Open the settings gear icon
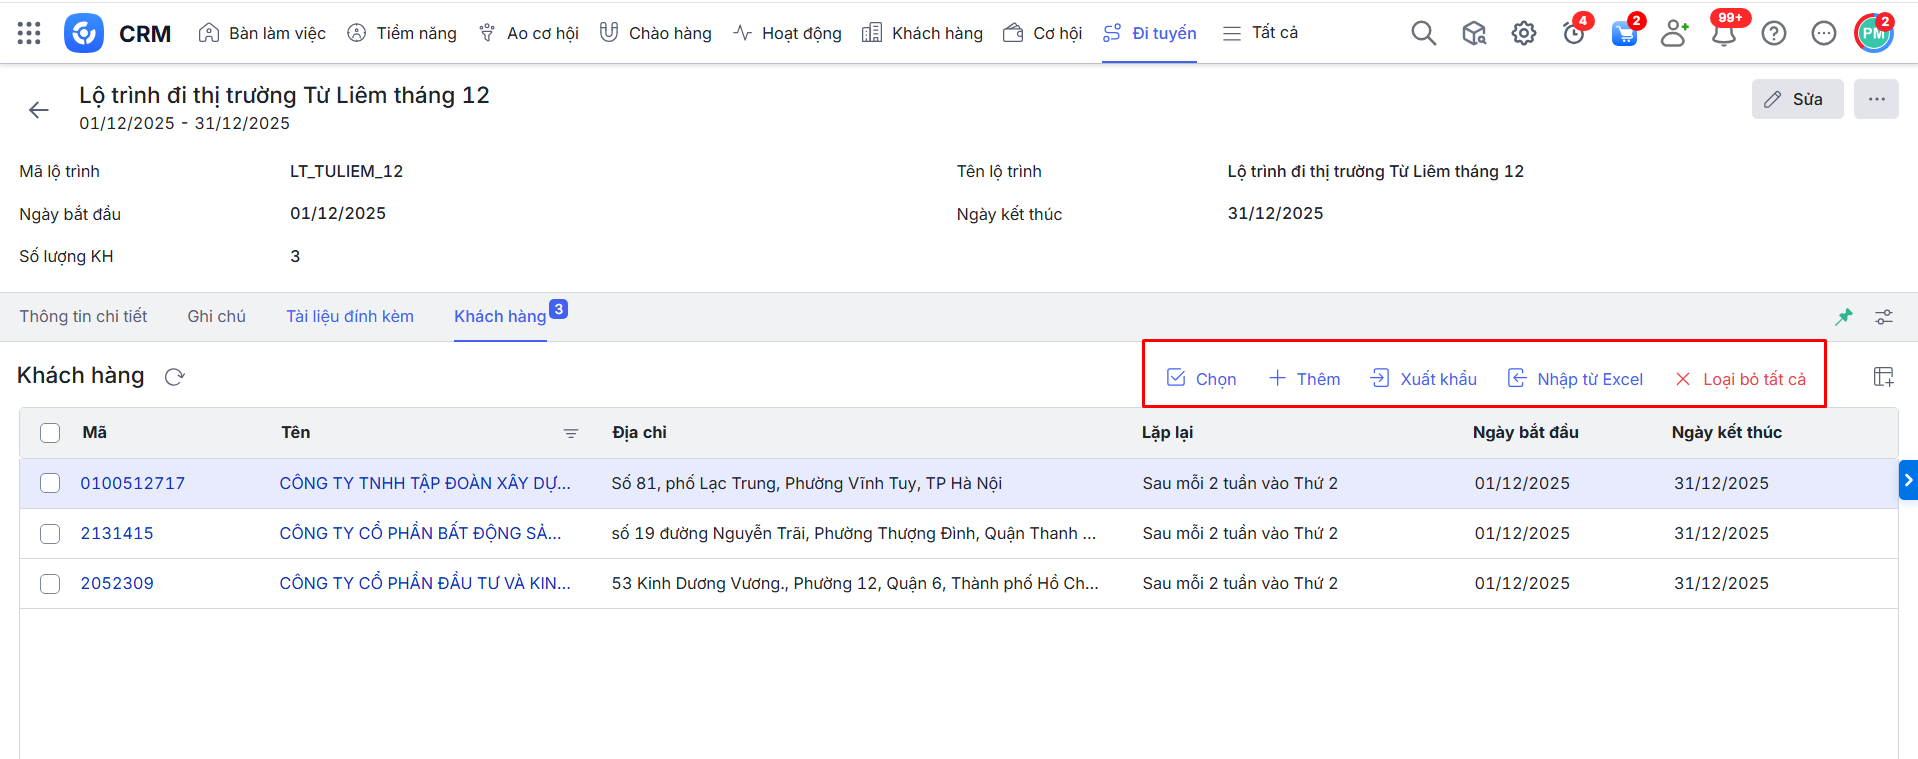This screenshot has width=1918, height=759. (x=1523, y=33)
